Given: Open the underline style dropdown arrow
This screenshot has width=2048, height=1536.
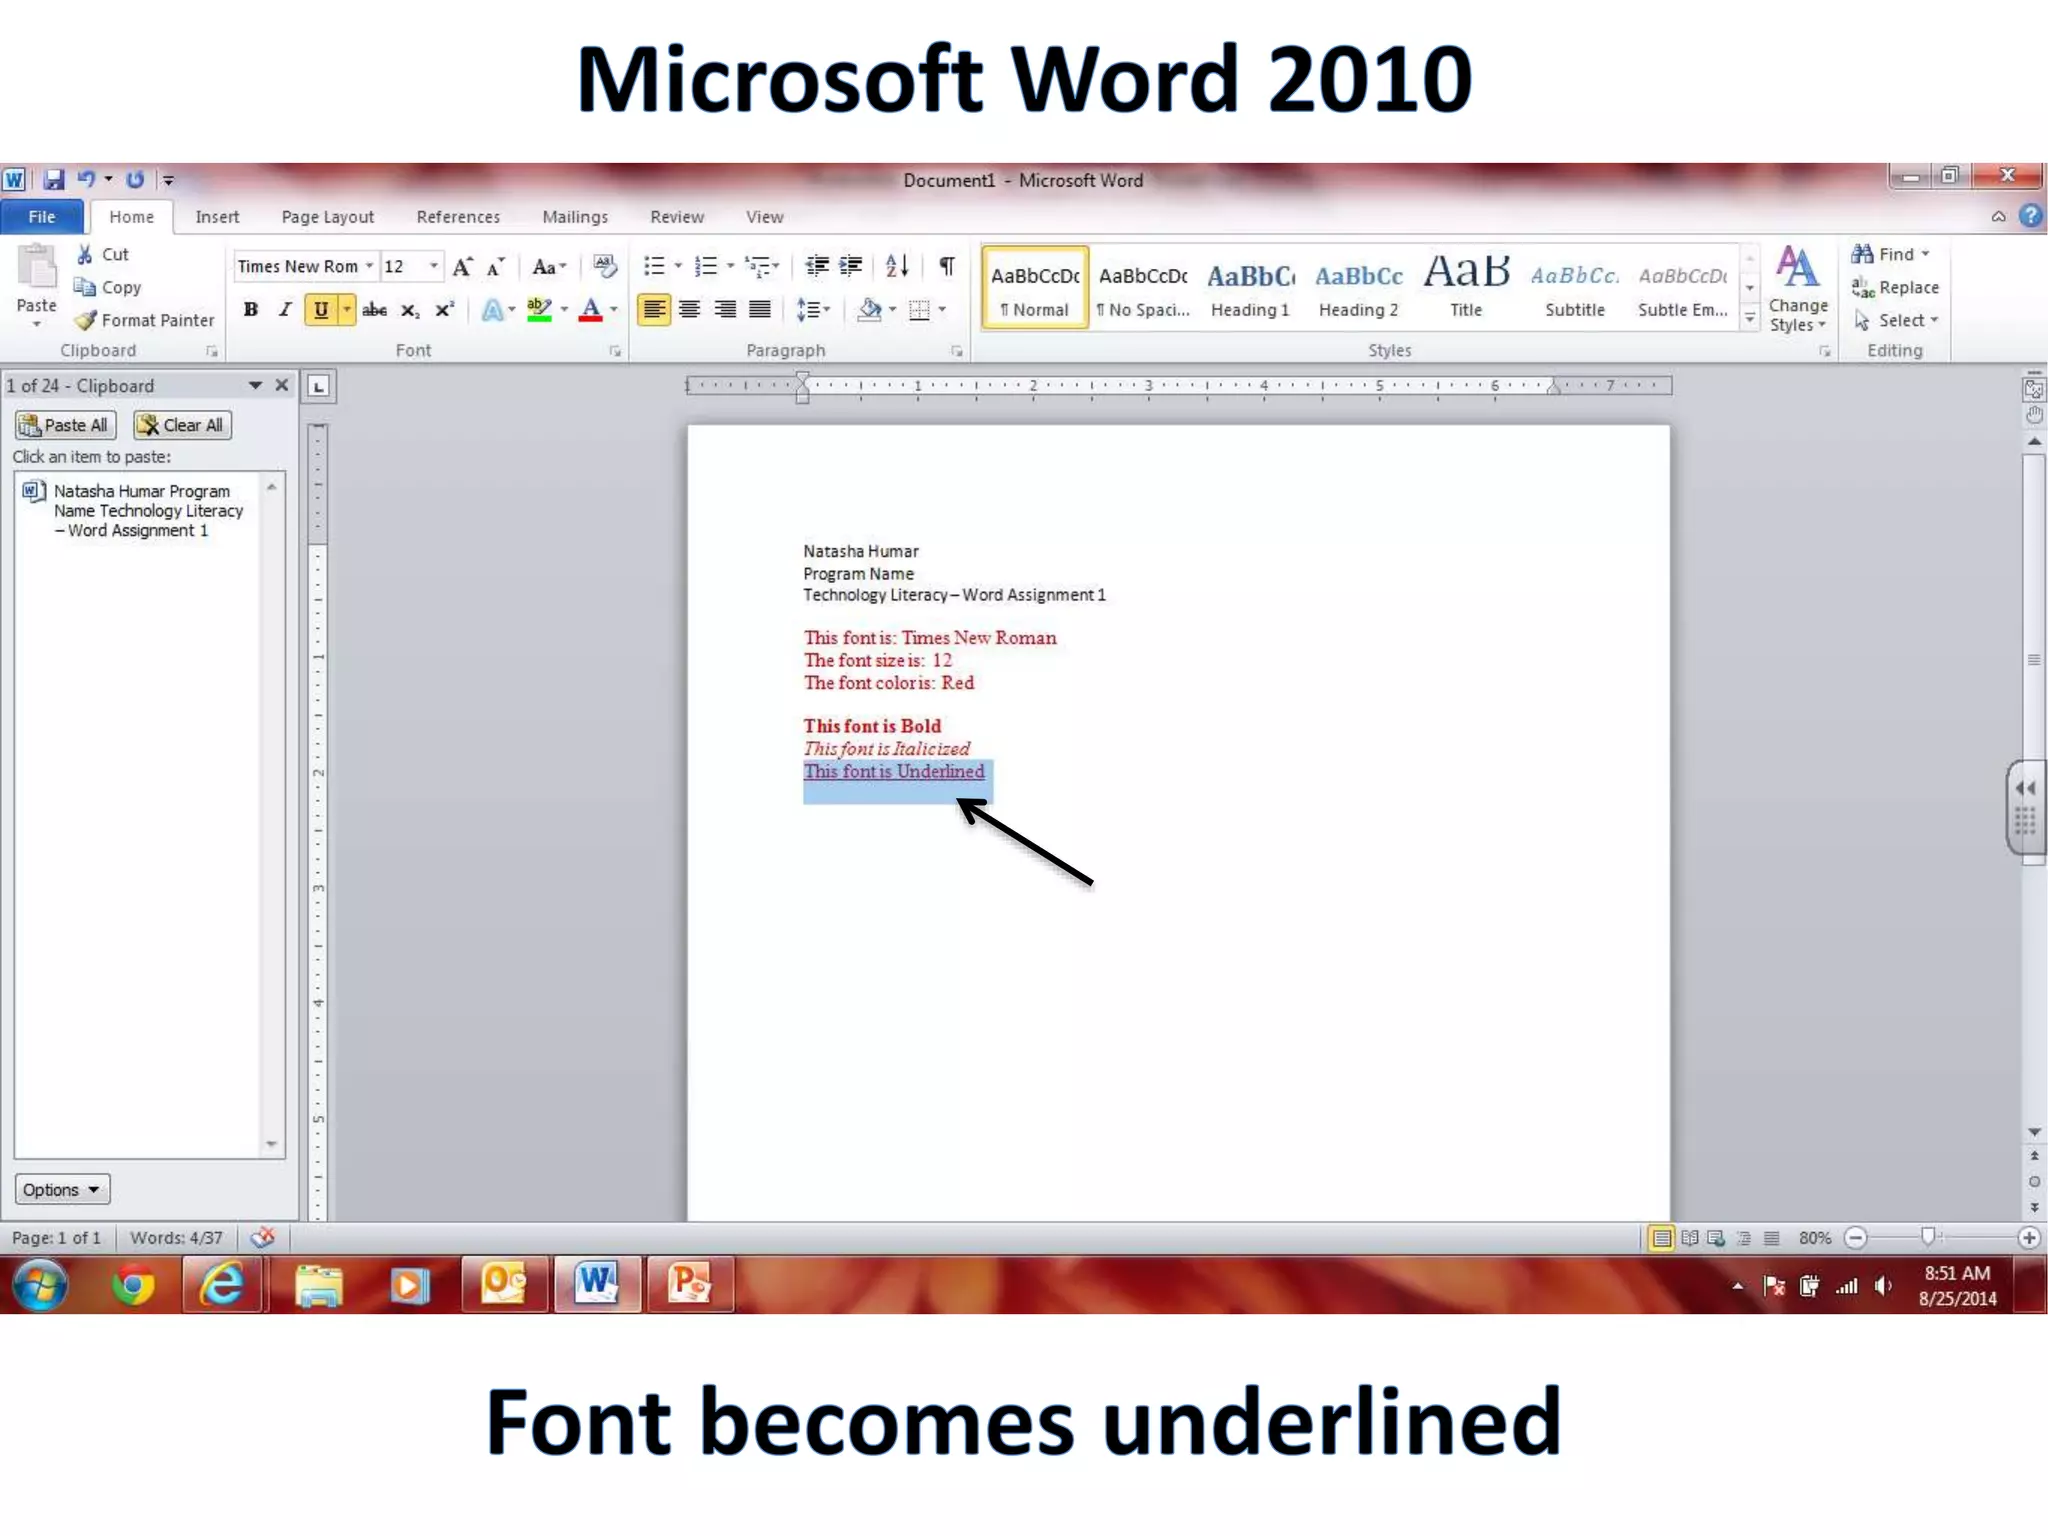Looking at the screenshot, I should tap(347, 310).
